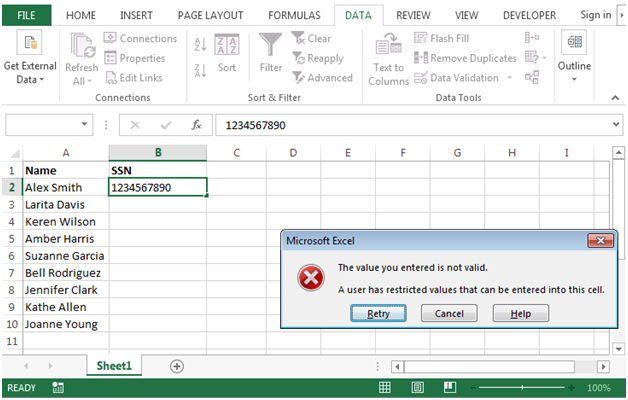628x400 pixels.
Task: Open the ribbon tab overflow arrow next to Sign in
Action: pyautogui.click(x=621, y=15)
